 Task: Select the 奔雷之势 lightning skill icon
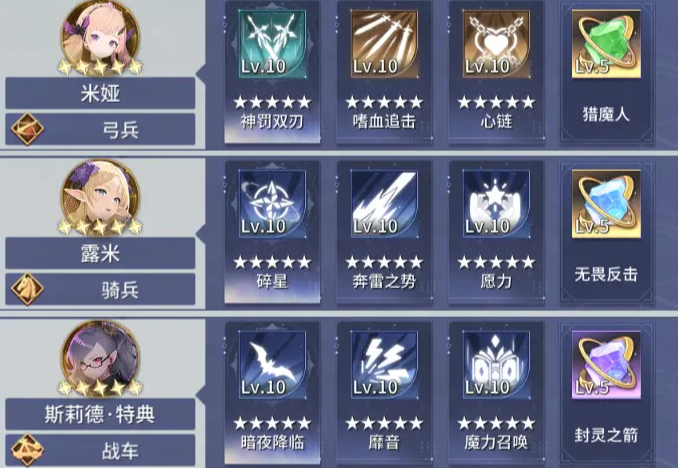tap(384, 204)
